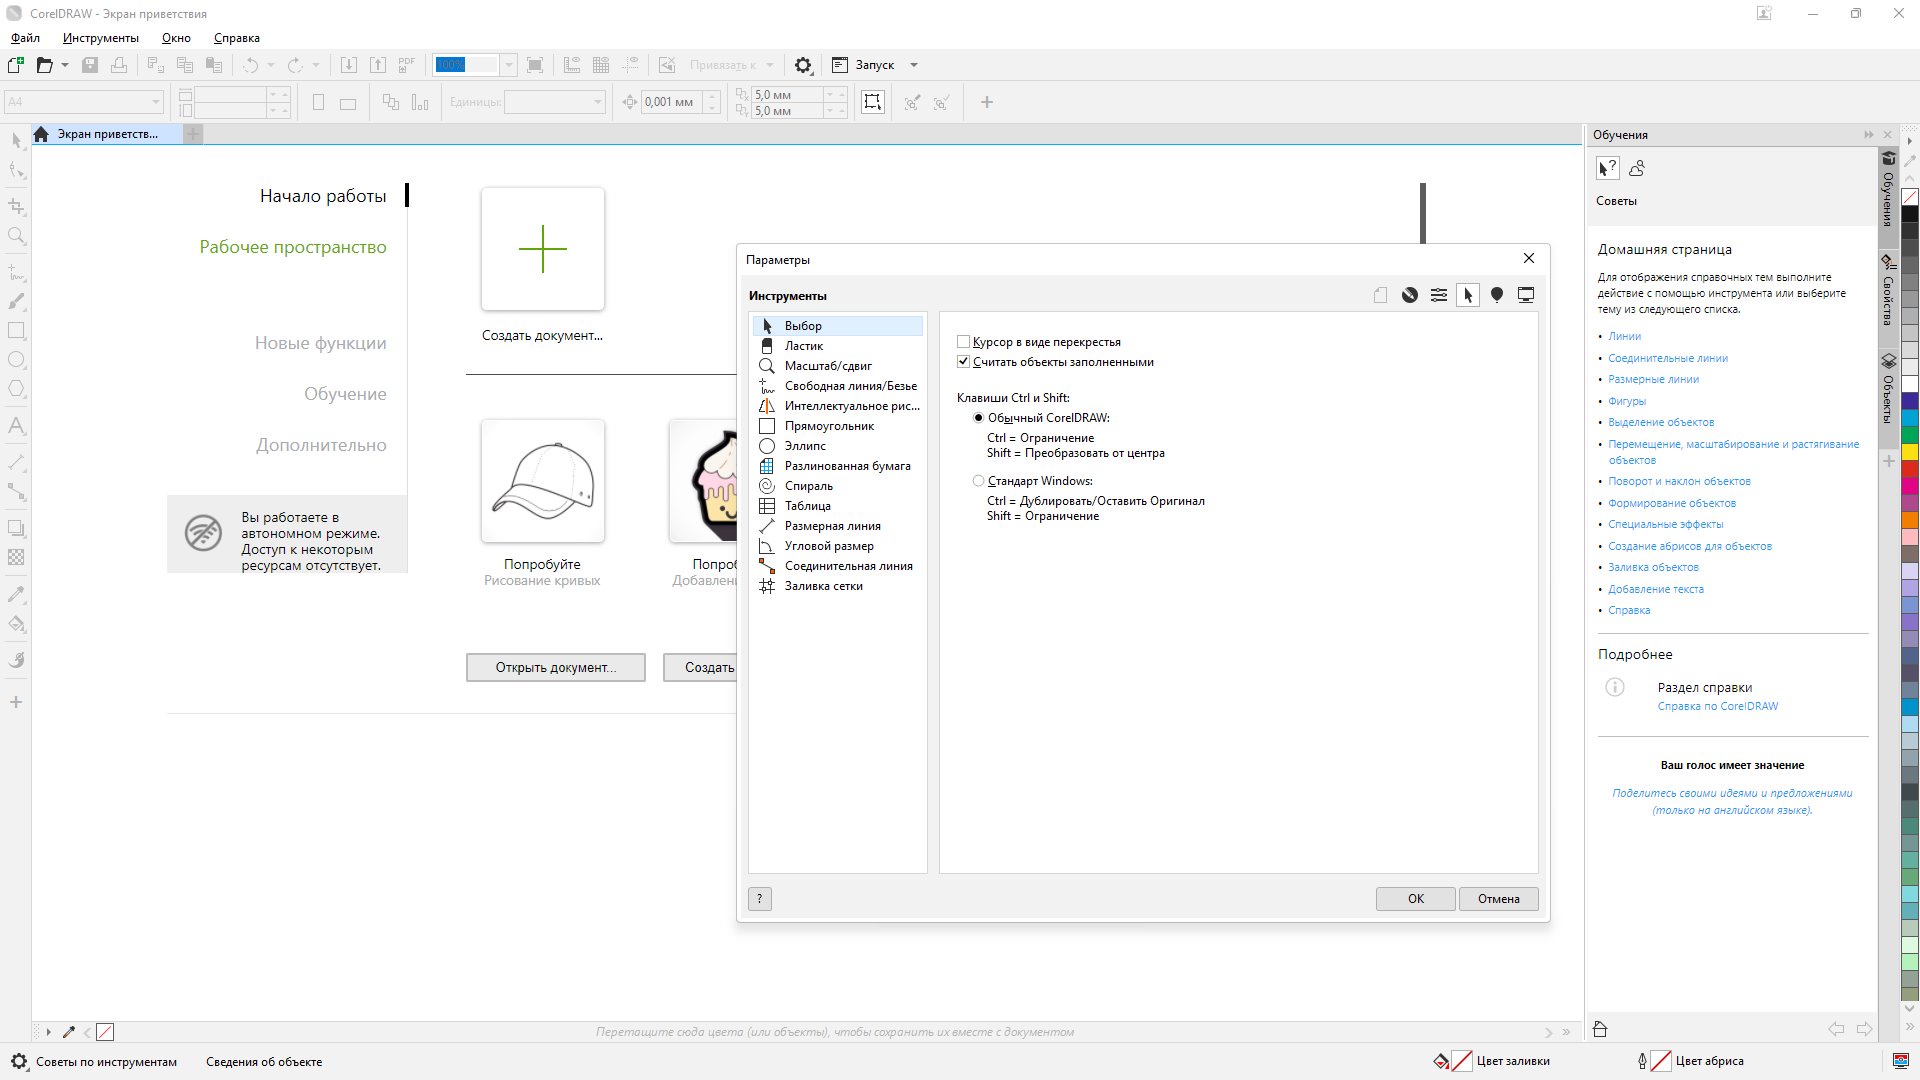
Task: Select Ластик tool in the tools list
Action: coord(803,346)
